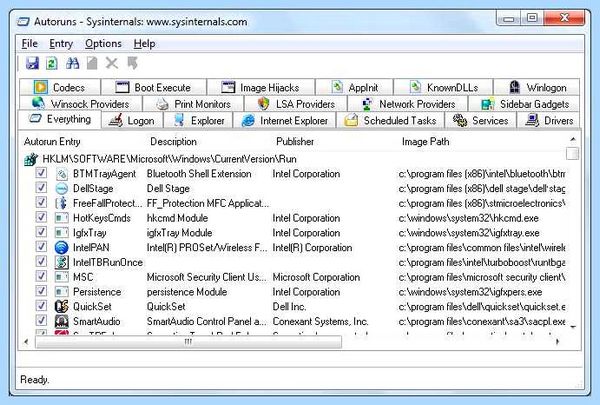Toggle the HotKeysCmds checkbox
Screen dimensions: 600x405
pyautogui.click(x=41, y=217)
